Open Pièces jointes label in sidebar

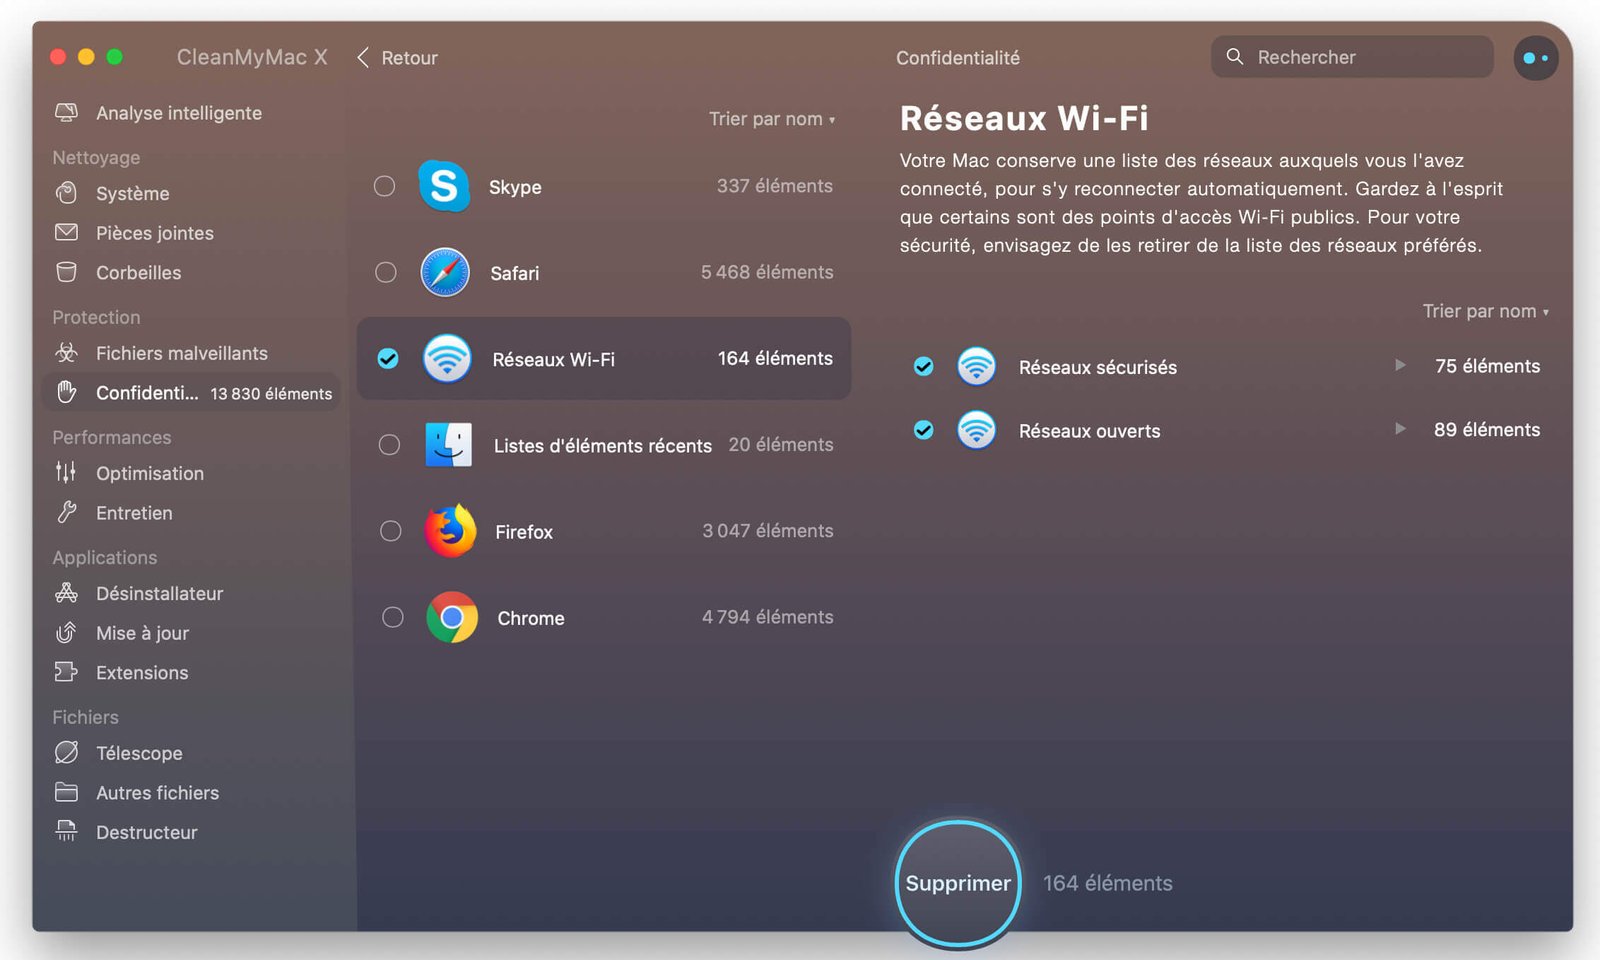pyautogui.click(x=155, y=233)
